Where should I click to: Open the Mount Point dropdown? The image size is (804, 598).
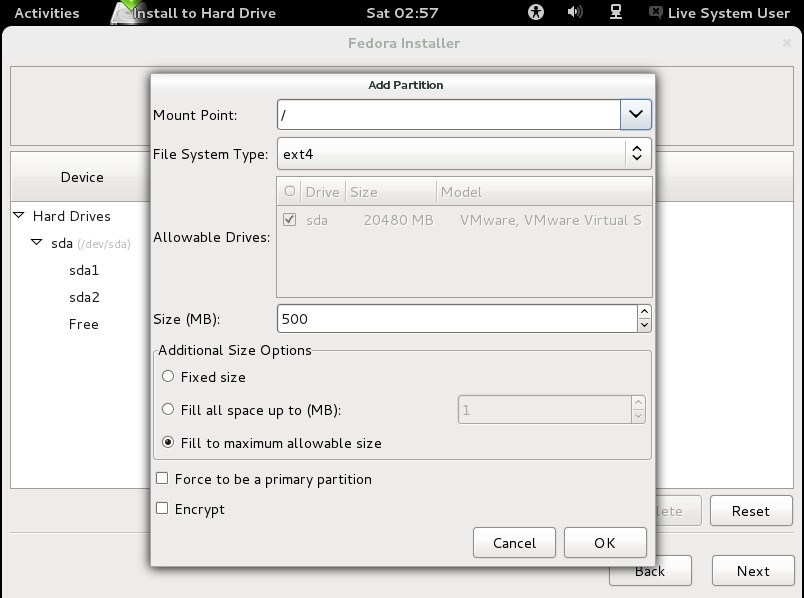[634, 114]
